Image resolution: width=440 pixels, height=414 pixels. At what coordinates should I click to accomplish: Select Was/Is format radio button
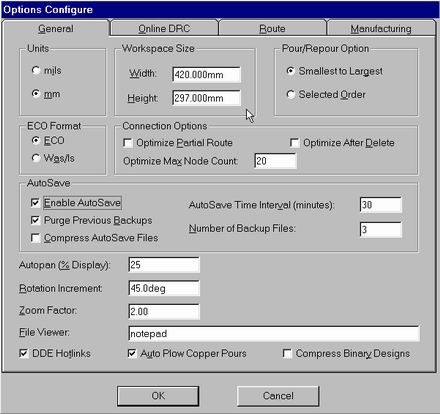(36, 158)
